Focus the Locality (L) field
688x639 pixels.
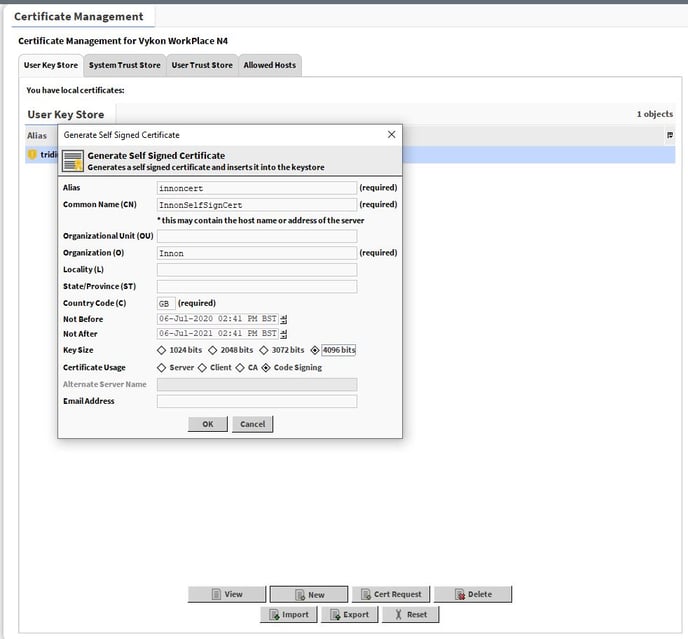click(257, 269)
